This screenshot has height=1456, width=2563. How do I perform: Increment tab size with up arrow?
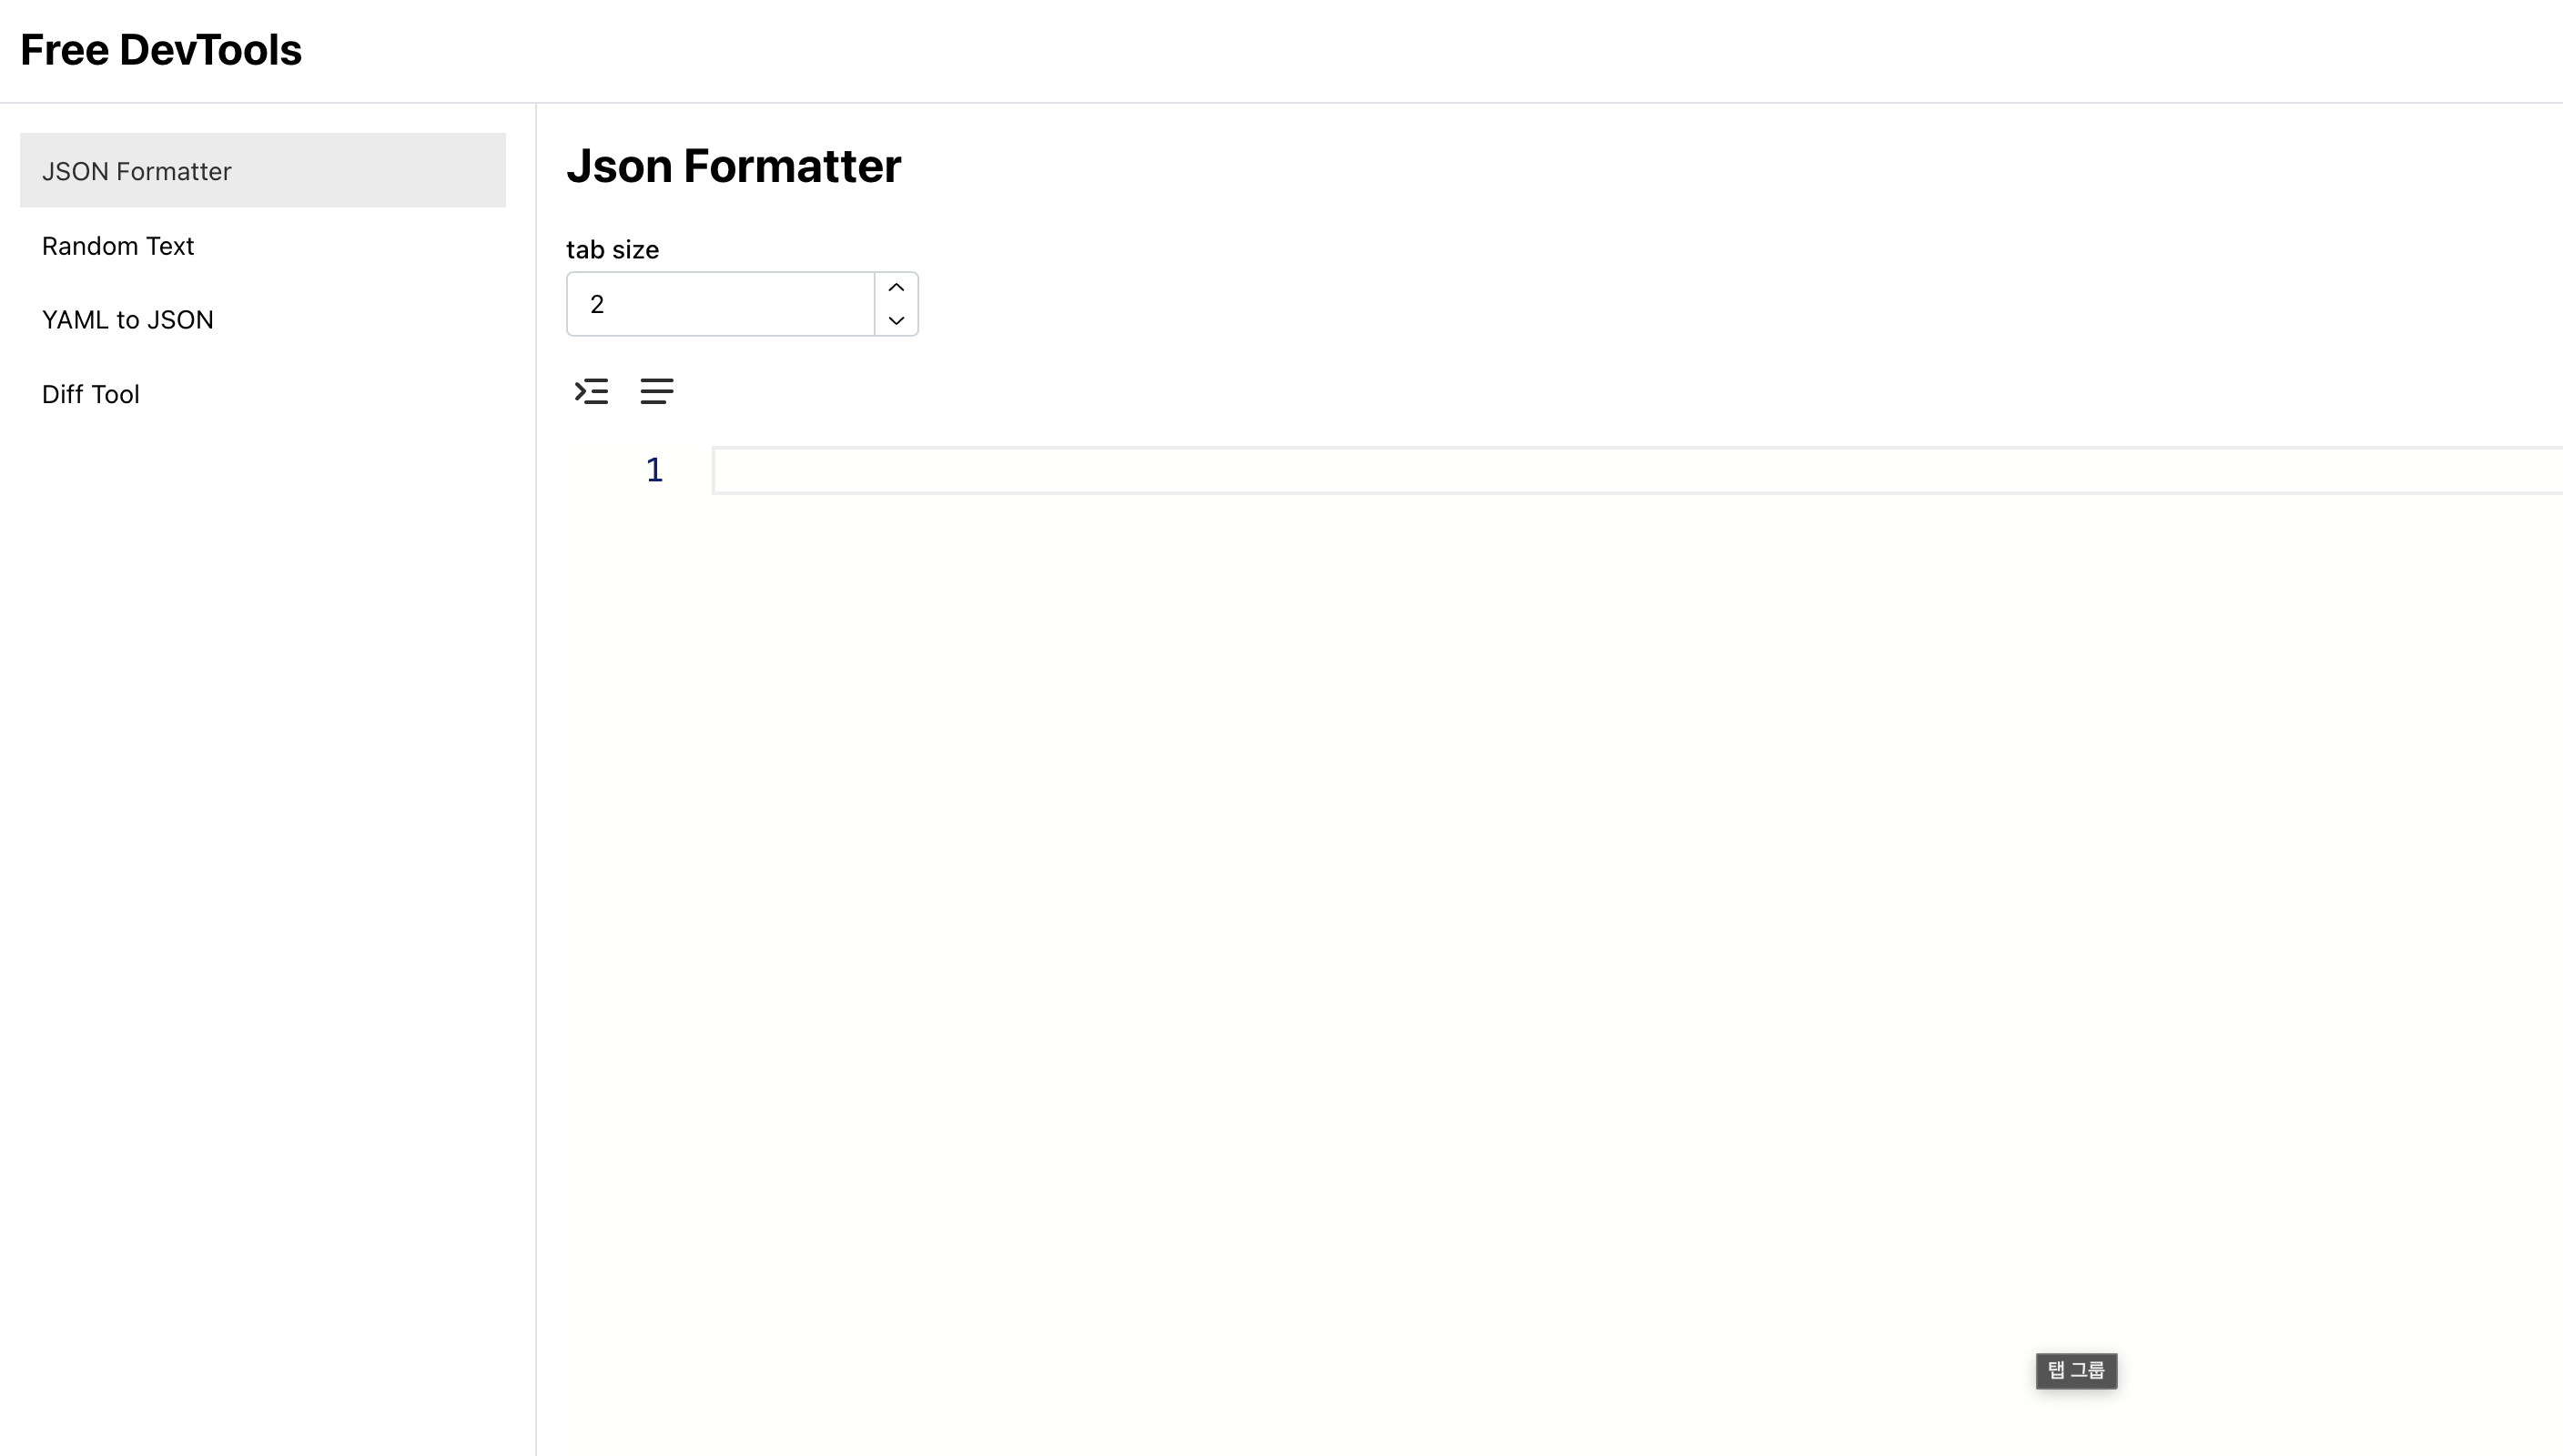coord(896,287)
